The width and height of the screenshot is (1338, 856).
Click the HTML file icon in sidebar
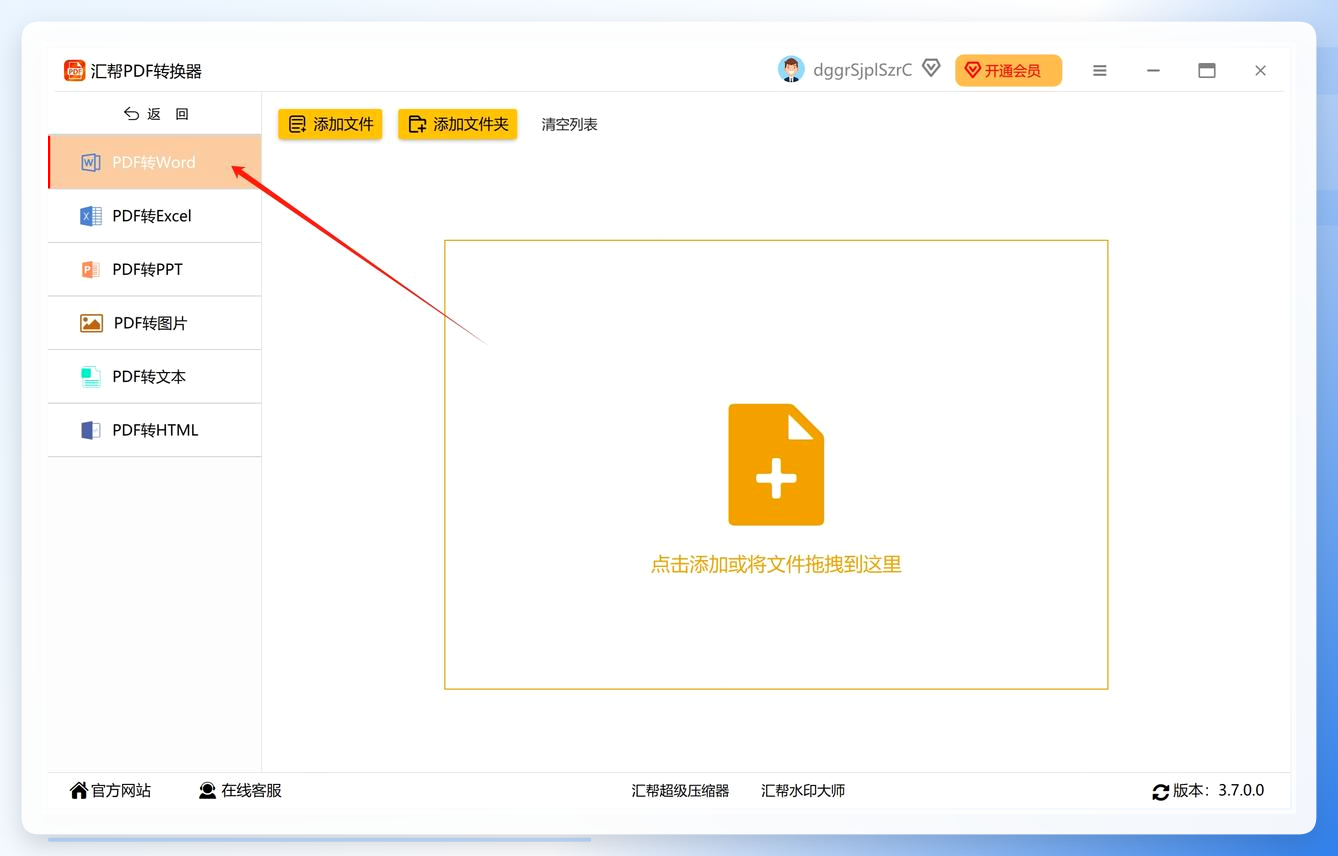pos(91,430)
